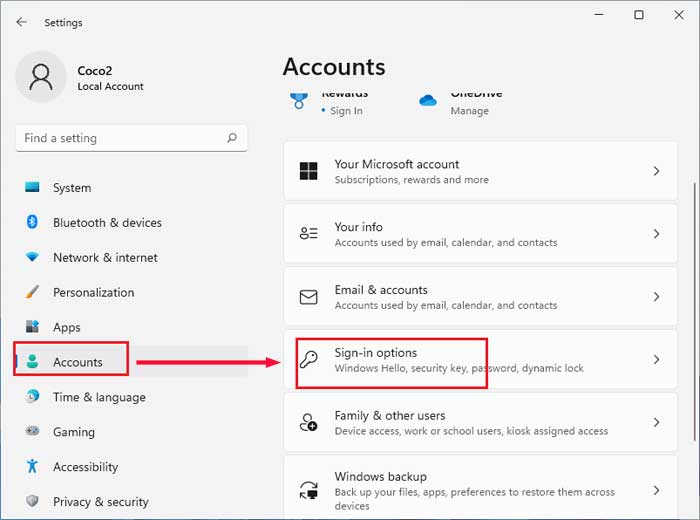The width and height of the screenshot is (700, 520).
Task: Click the Family & other users icon
Action: click(308, 422)
